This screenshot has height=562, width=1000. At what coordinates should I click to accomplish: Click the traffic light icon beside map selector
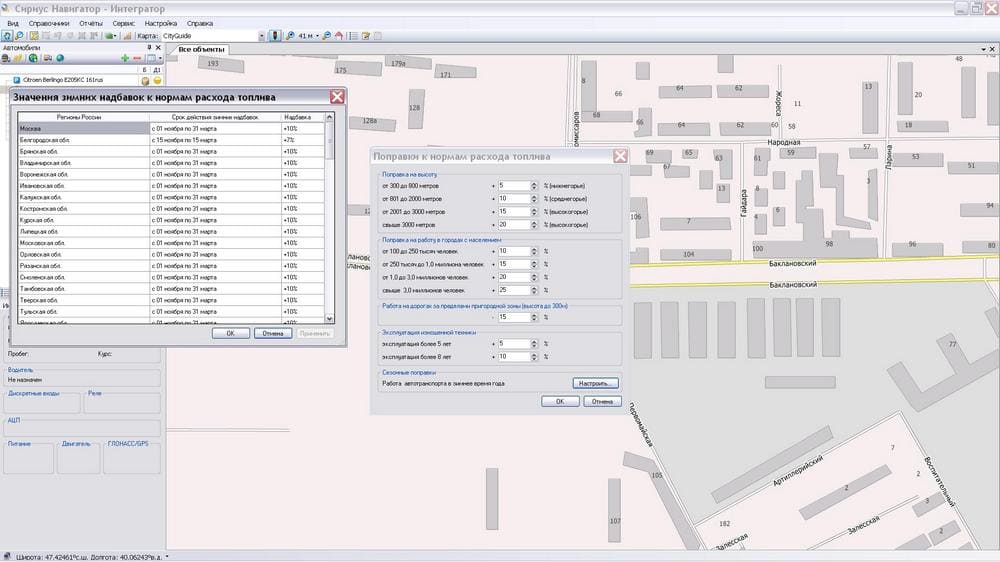pyautogui.click(x=274, y=35)
